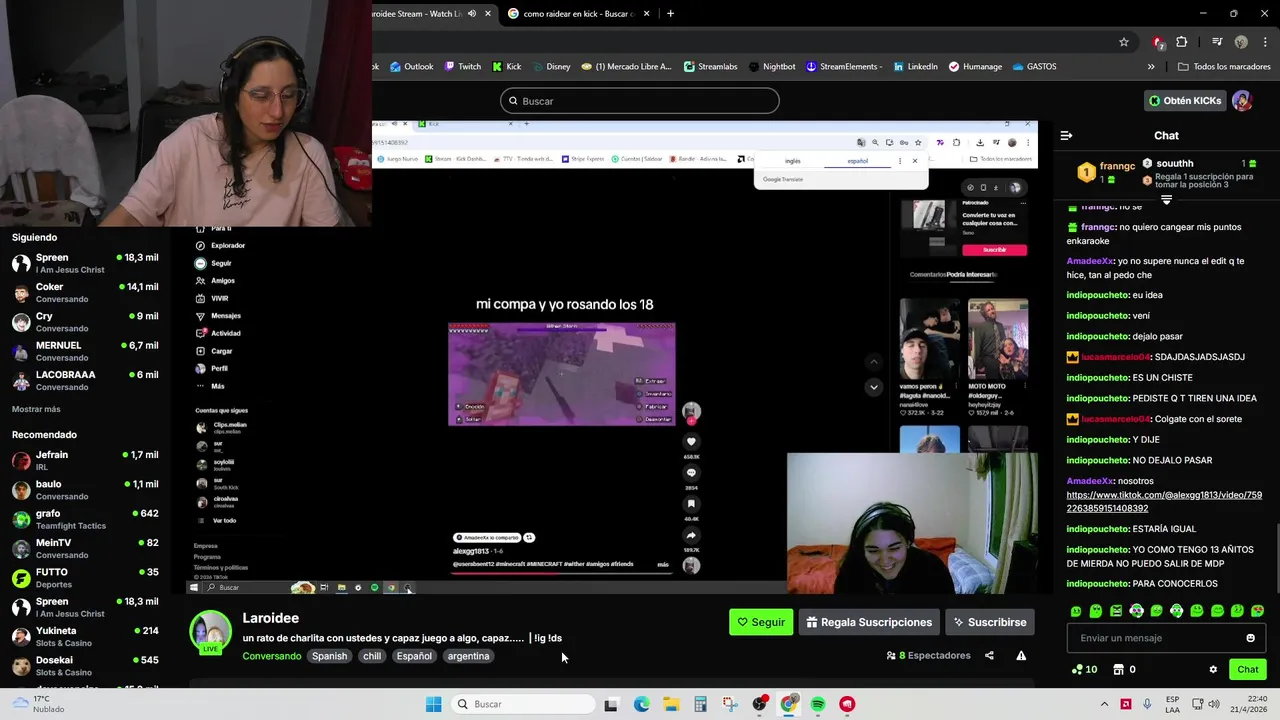Open Cry channel in Siguiendo list
Viewport: 1280px width, 720px height.
[x=85, y=322]
